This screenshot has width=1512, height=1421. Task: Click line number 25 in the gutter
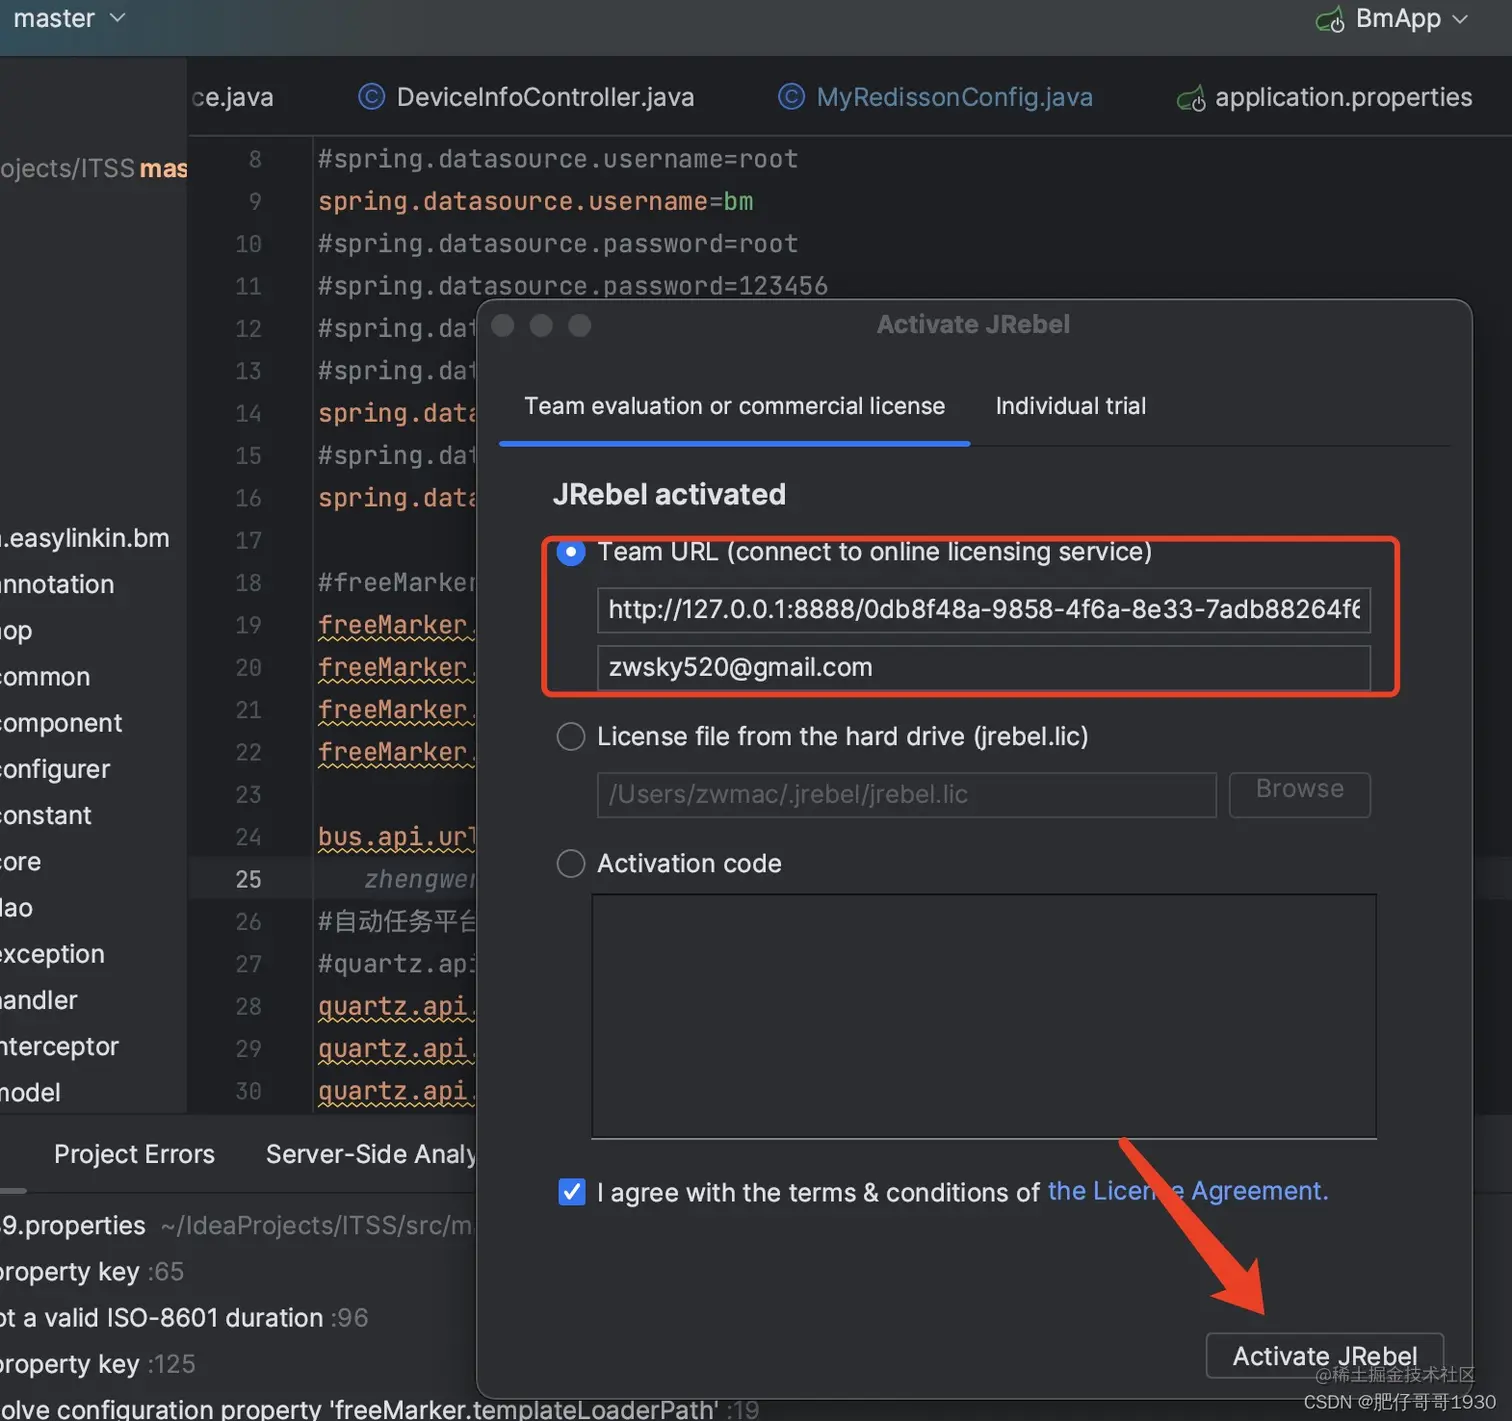tap(248, 879)
